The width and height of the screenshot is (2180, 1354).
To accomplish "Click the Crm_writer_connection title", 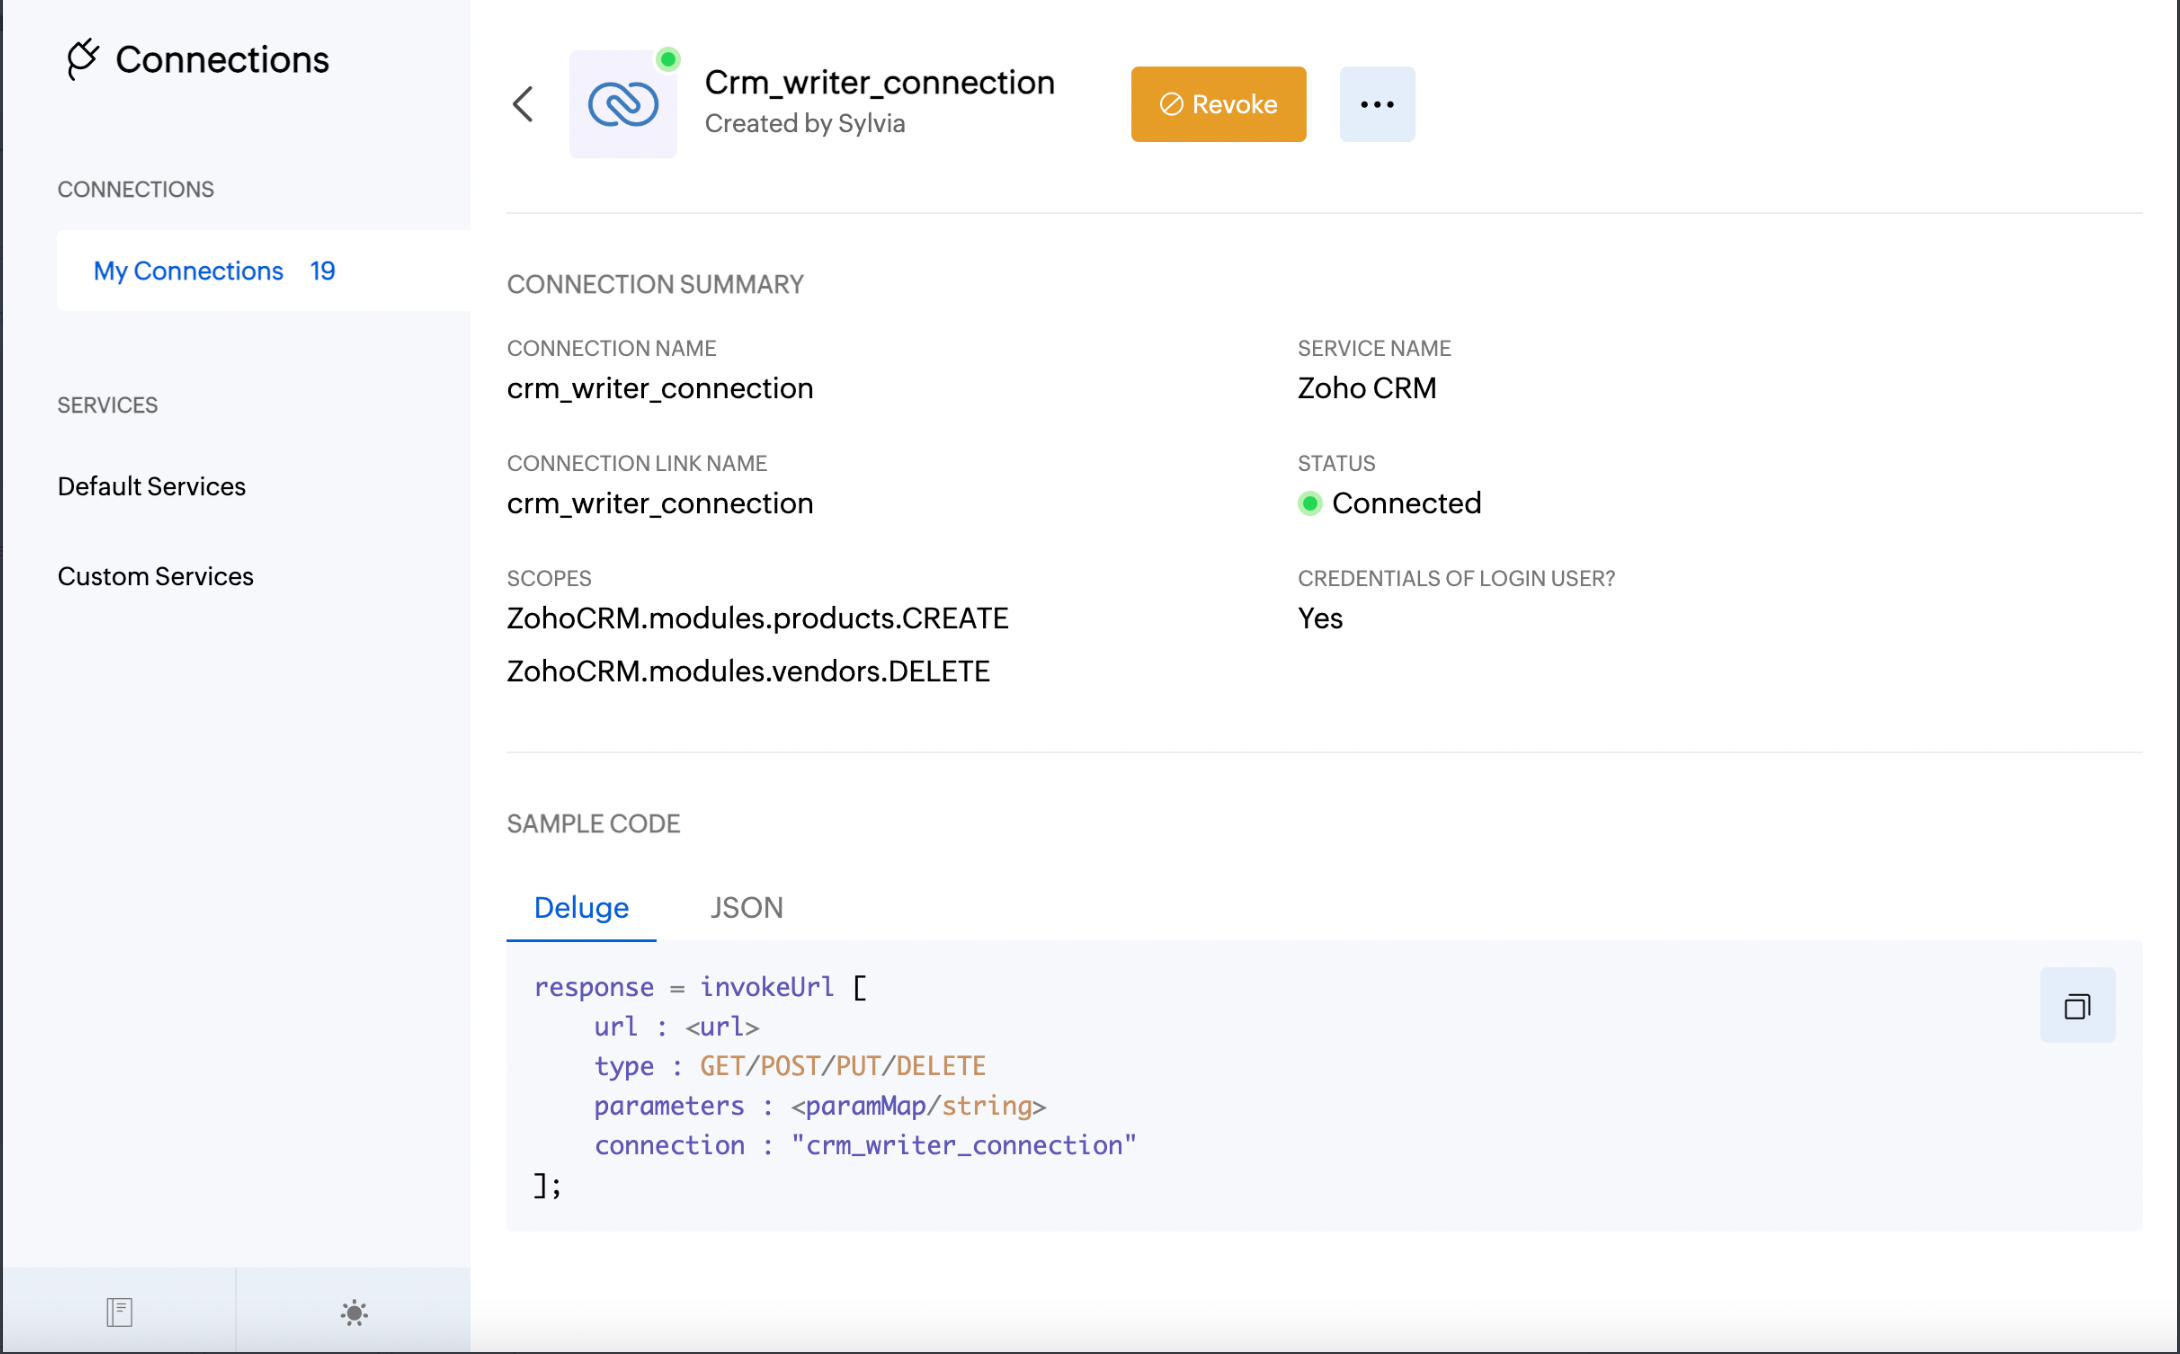I will pos(879,82).
